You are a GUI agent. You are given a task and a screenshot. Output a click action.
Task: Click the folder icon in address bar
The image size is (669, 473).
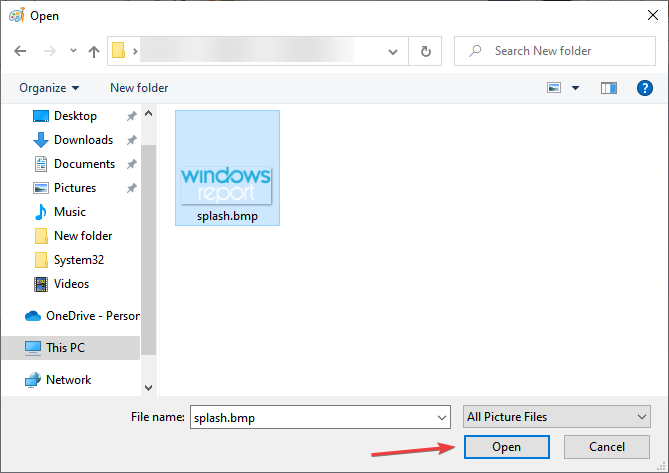point(118,51)
